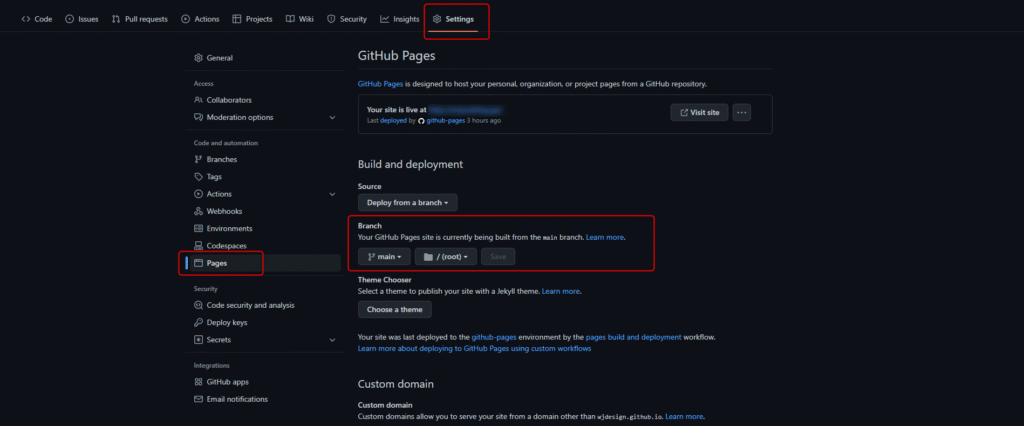Open the Deploy from a branch dropdown

tap(407, 202)
